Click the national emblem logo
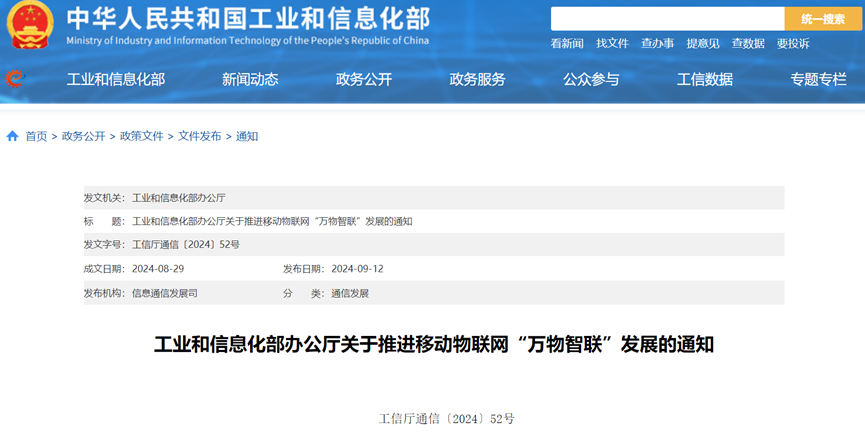Screen dimensions: 865x436 [30, 26]
